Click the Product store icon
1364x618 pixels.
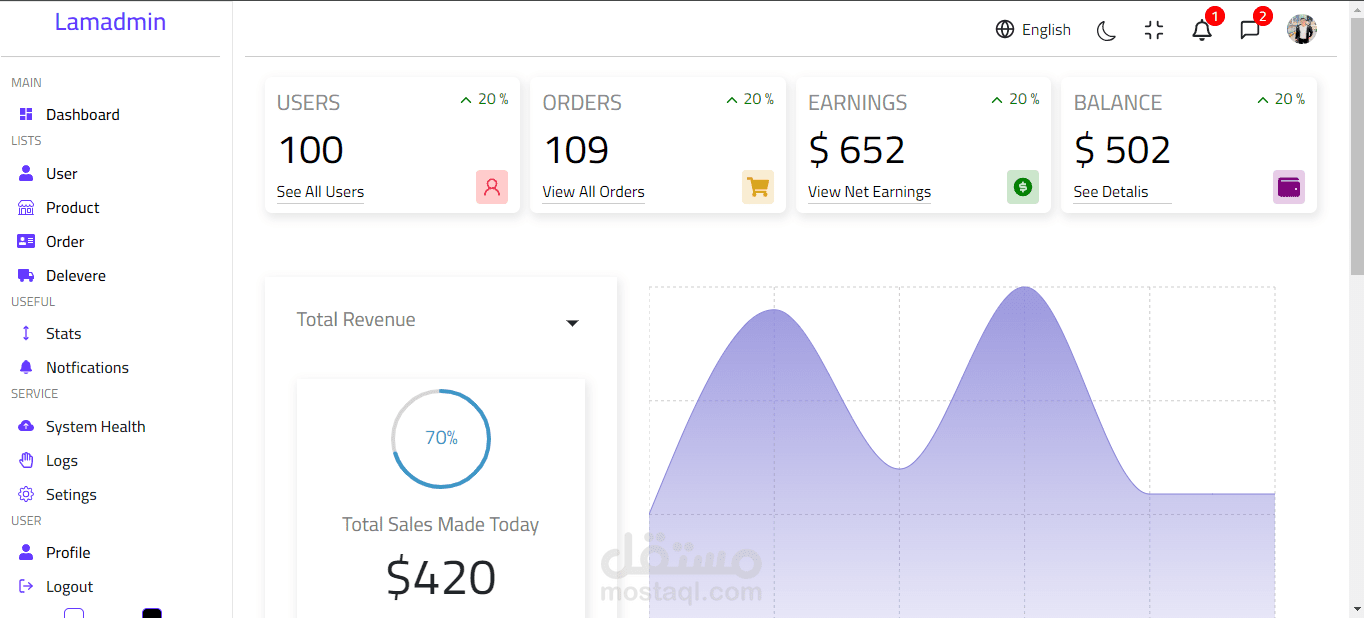[x=26, y=208]
